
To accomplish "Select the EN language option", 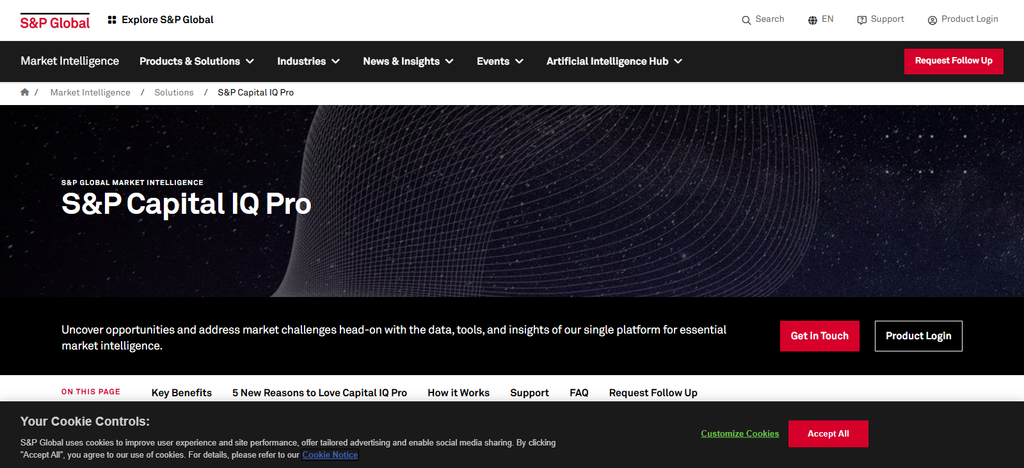I will pyautogui.click(x=827, y=19).
